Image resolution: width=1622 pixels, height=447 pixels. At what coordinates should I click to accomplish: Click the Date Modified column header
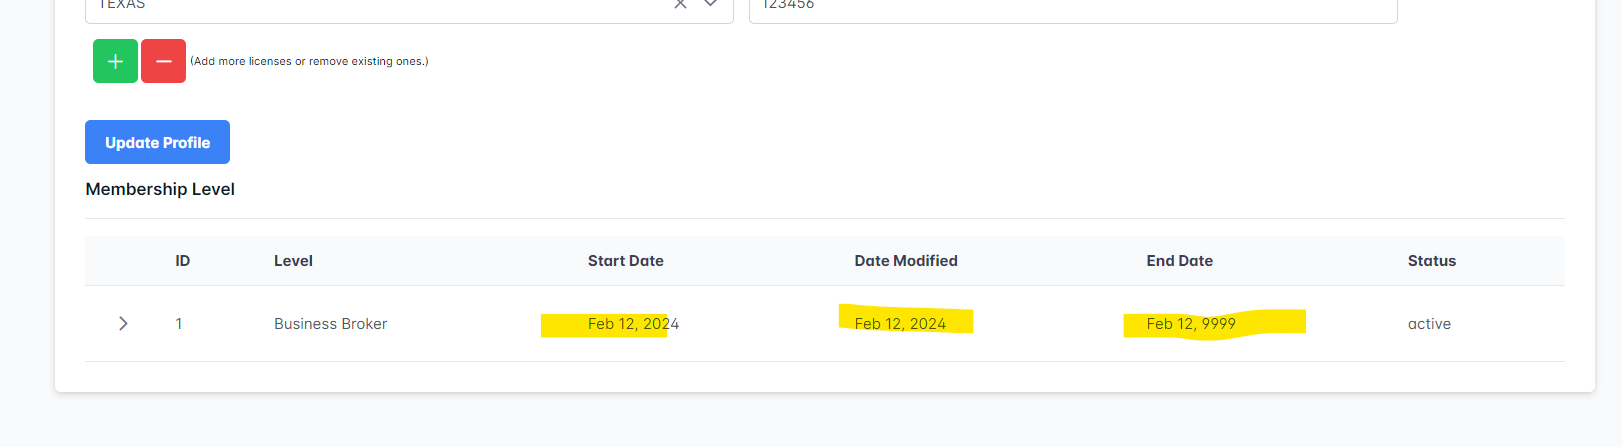(x=905, y=261)
